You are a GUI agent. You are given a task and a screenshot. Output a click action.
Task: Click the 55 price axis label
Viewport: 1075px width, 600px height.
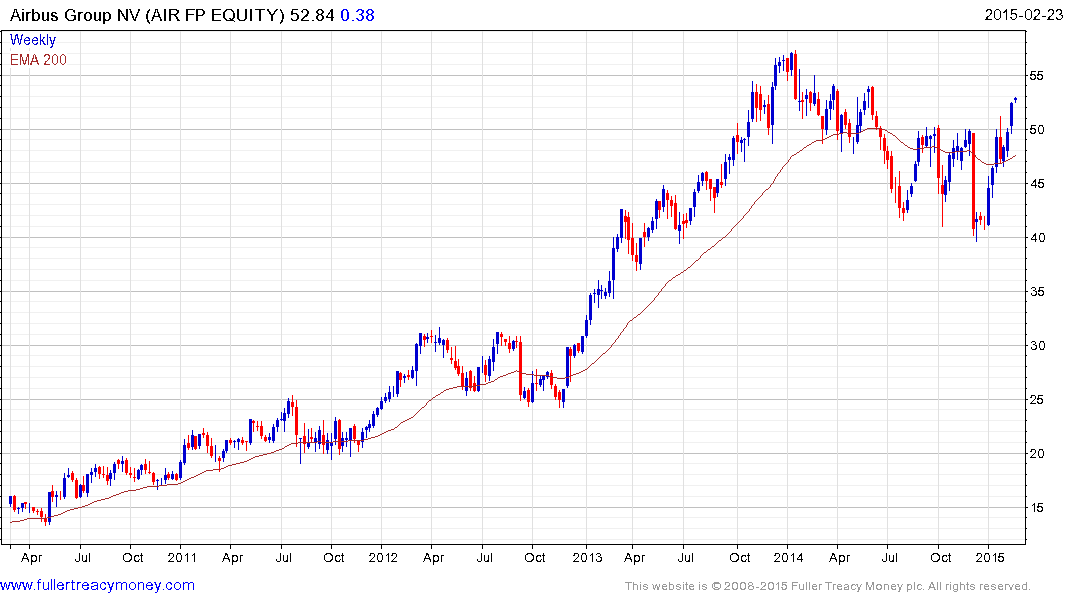click(x=1036, y=76)
